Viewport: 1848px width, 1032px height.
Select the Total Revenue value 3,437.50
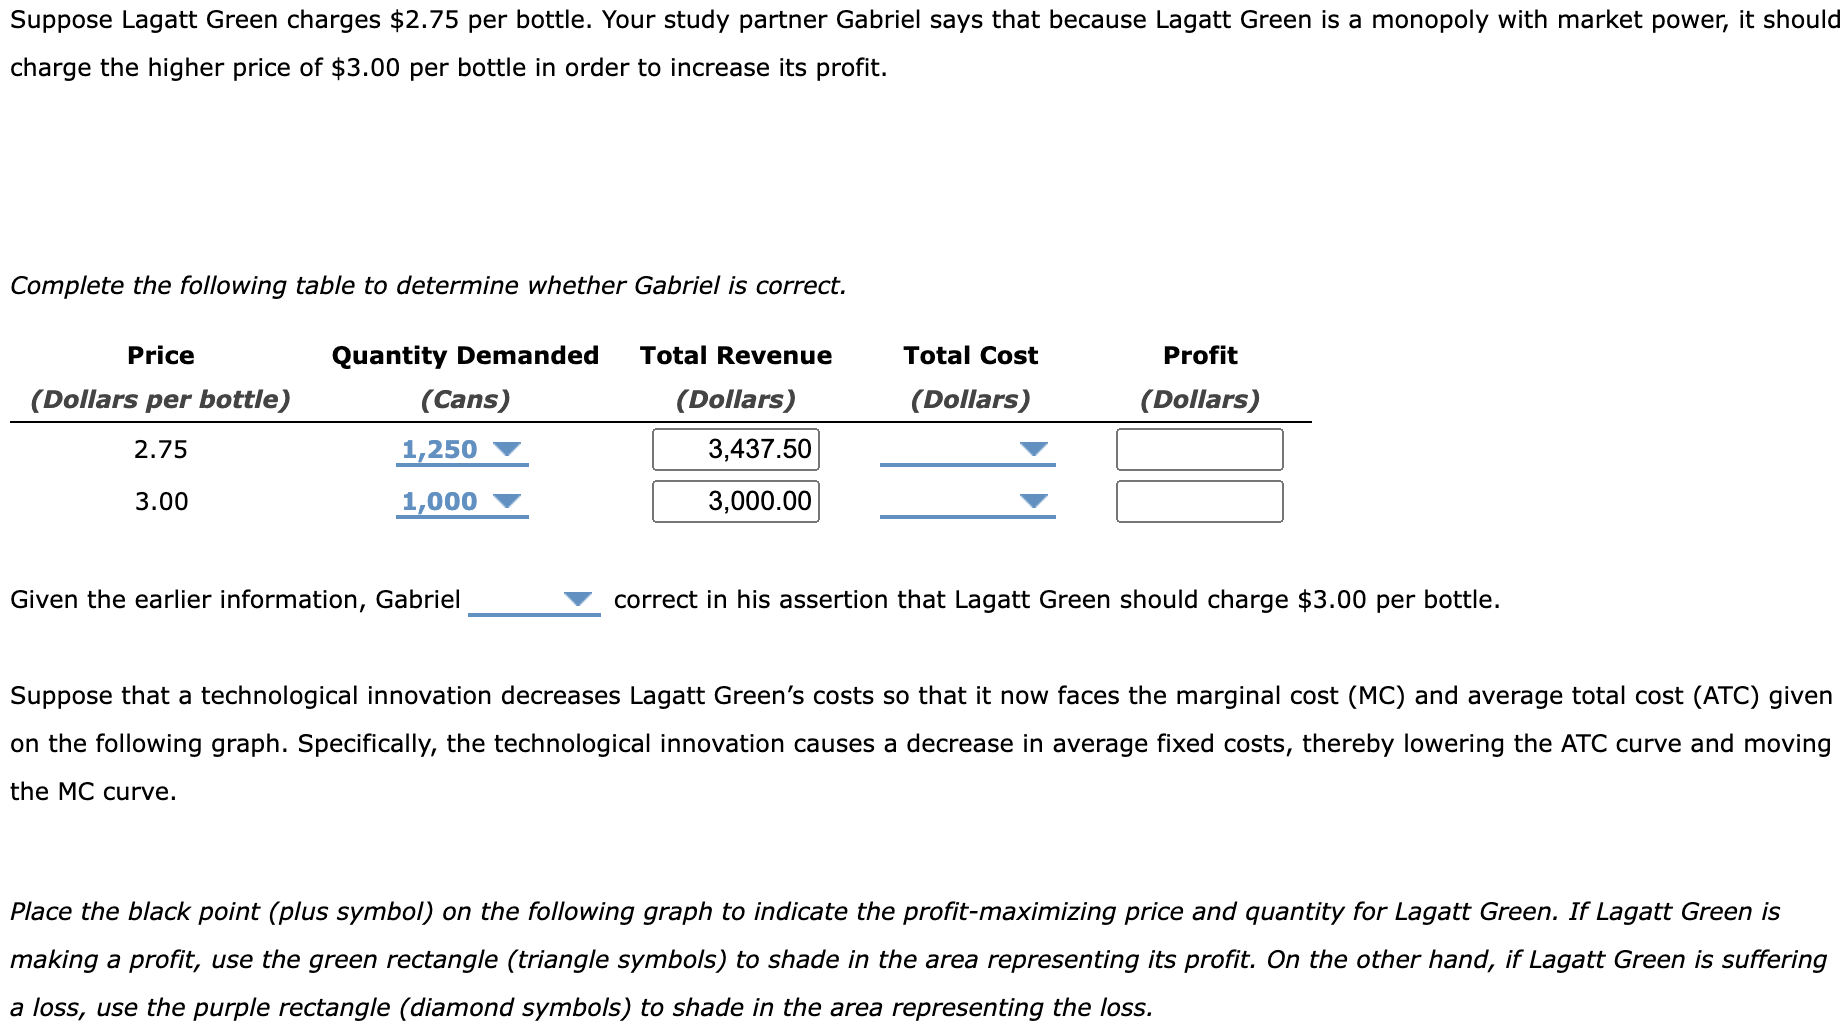tap(735, 449)
